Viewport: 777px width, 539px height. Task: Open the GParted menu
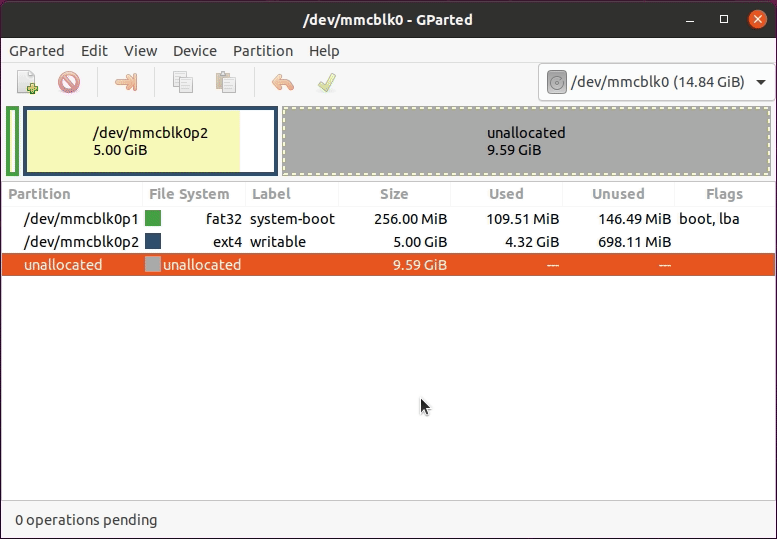coord(37,51)
